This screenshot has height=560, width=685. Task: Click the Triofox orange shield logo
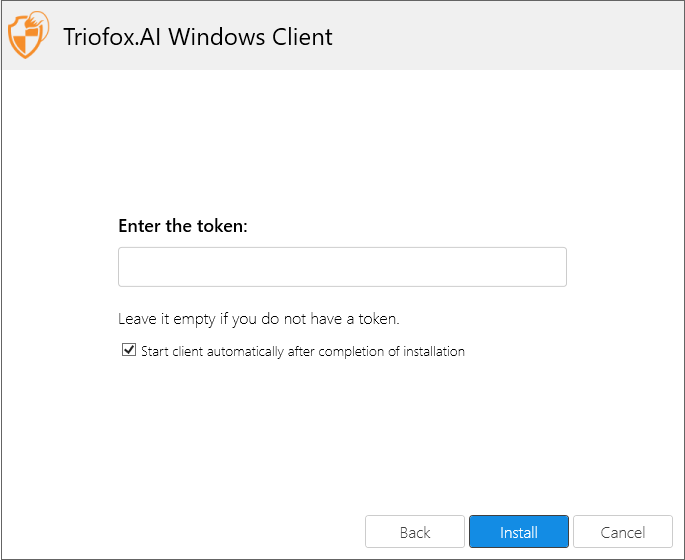28,35
